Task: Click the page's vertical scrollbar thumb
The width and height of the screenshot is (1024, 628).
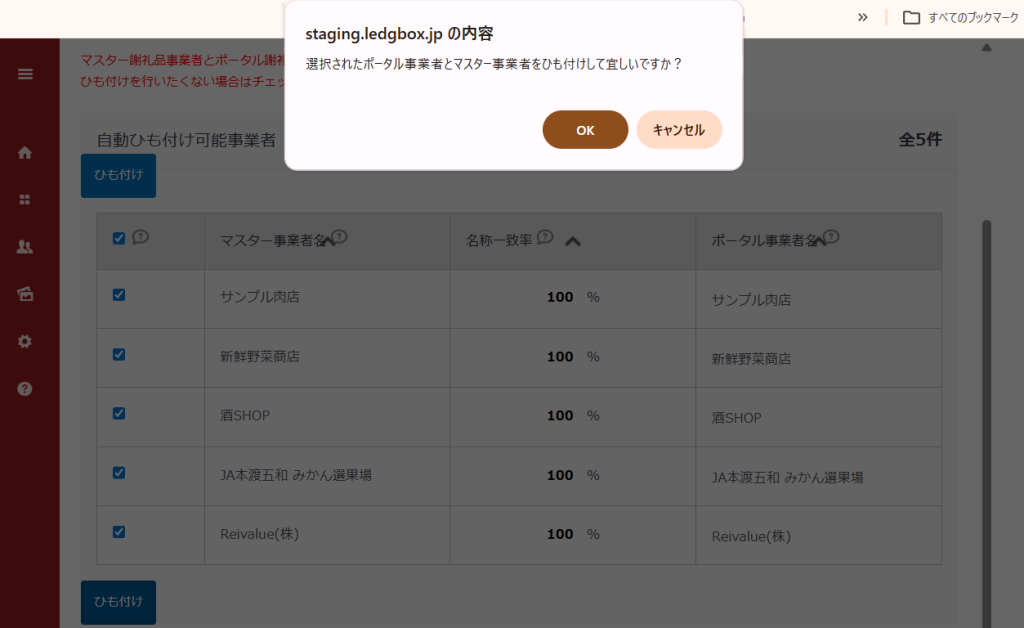Action: click(987, 400)
